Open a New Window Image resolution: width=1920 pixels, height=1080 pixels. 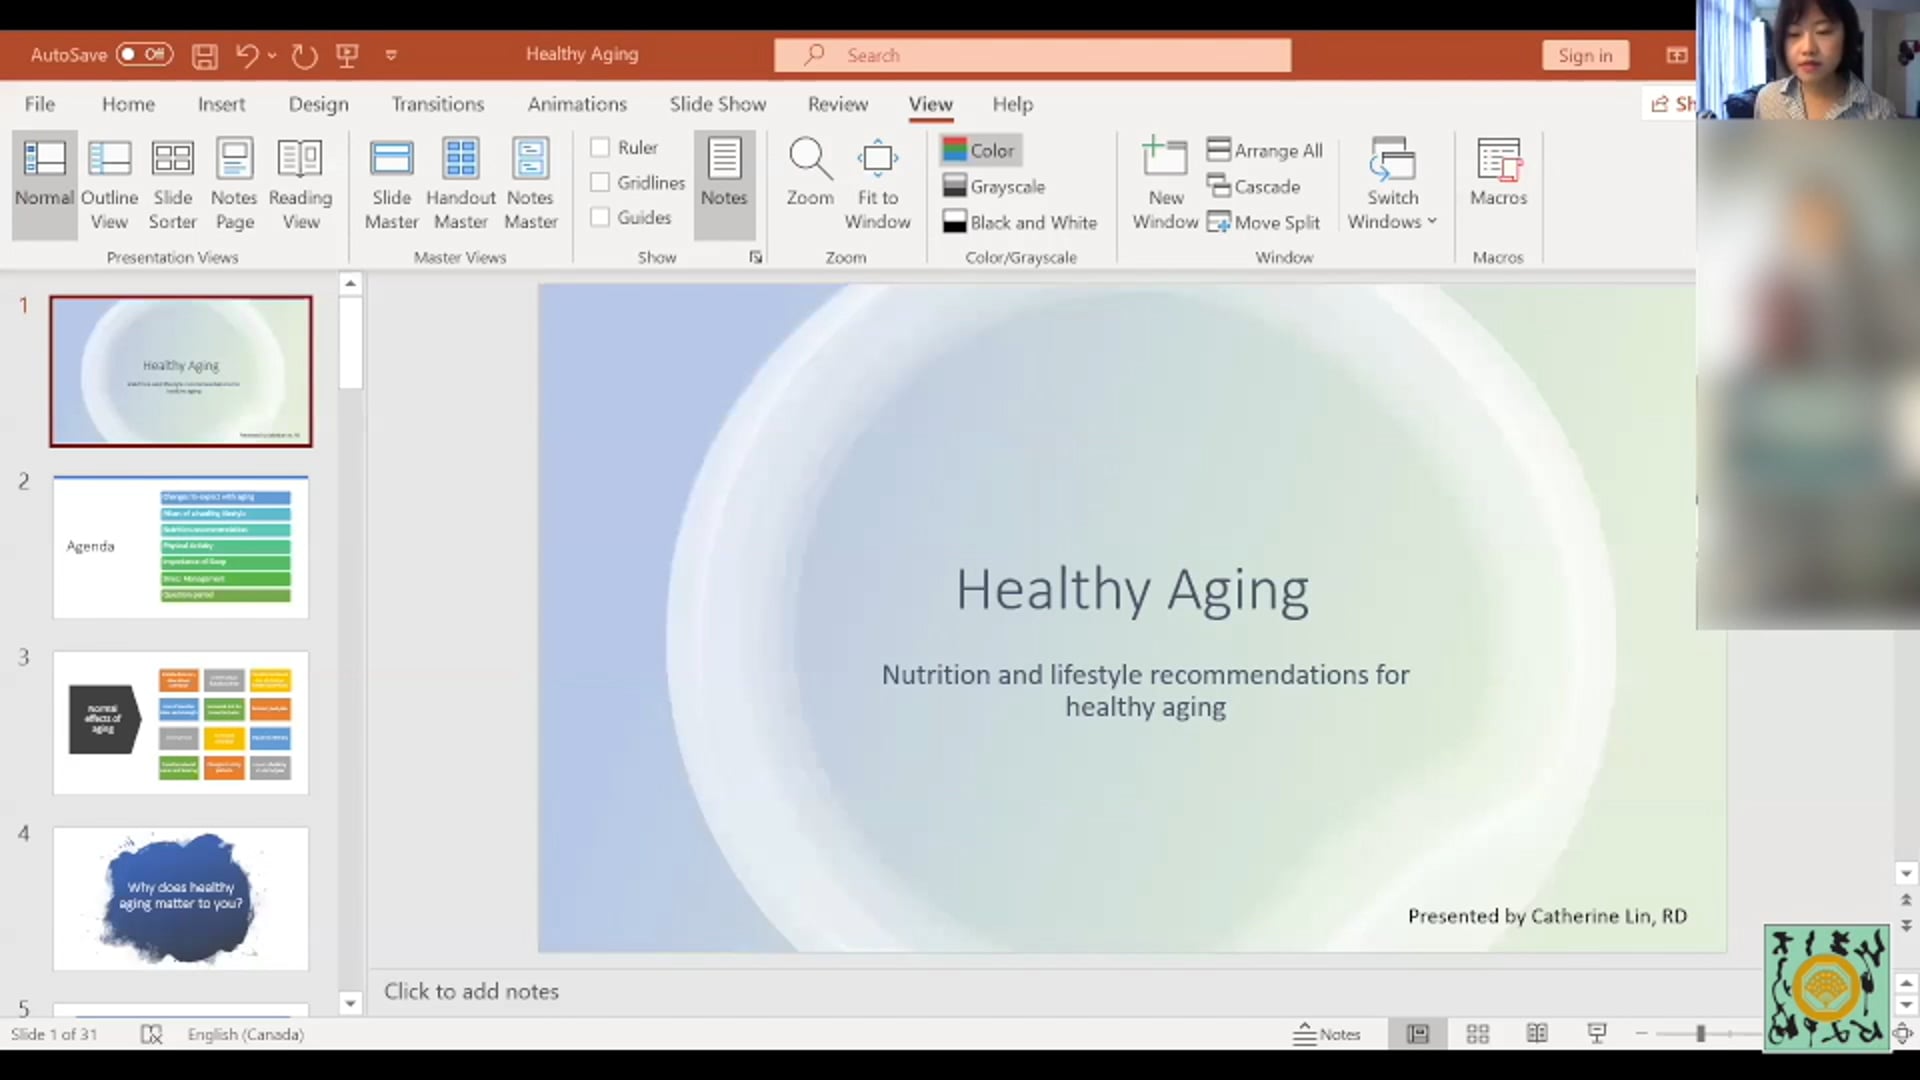[x=1164, y=183]
